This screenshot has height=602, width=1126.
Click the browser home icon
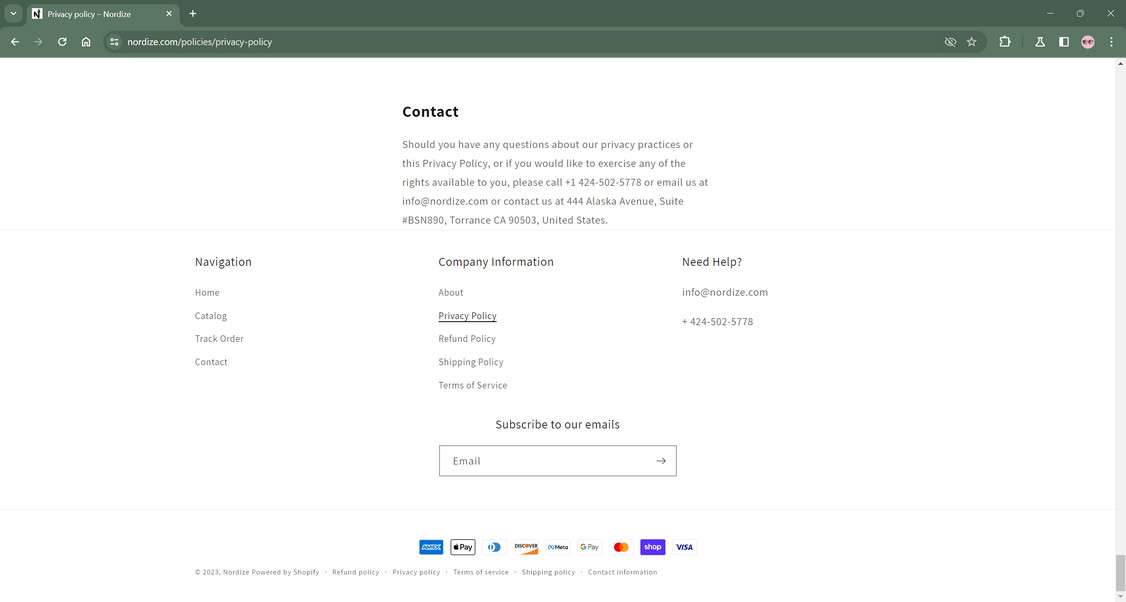[86, 42]
